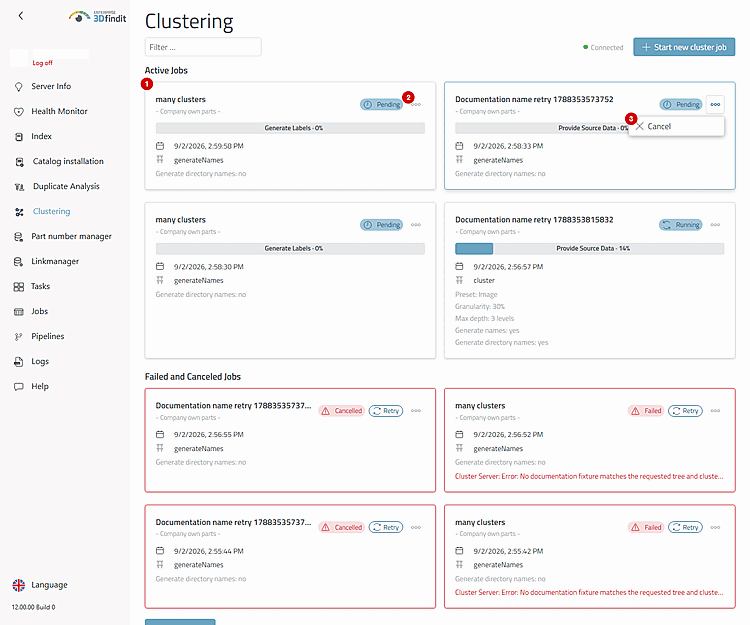
Task: Retry the cancelled job from 2:55:44 PM
Action: [x=386, y=527]
